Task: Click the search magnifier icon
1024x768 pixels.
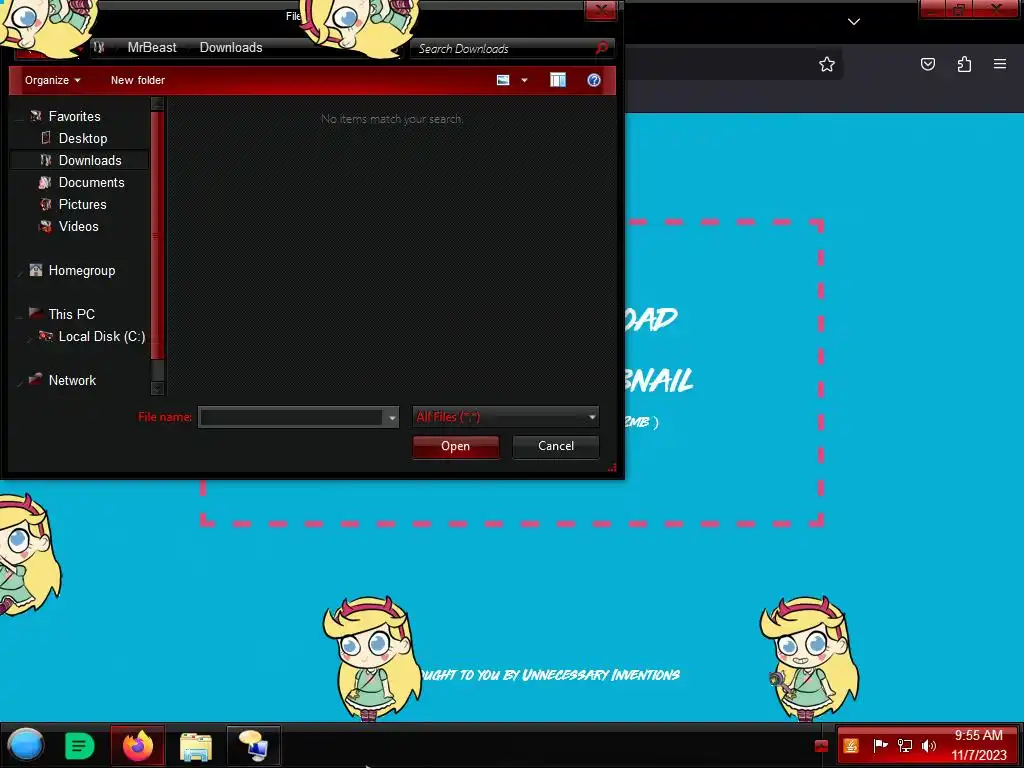Action: [x=602, y=48]
